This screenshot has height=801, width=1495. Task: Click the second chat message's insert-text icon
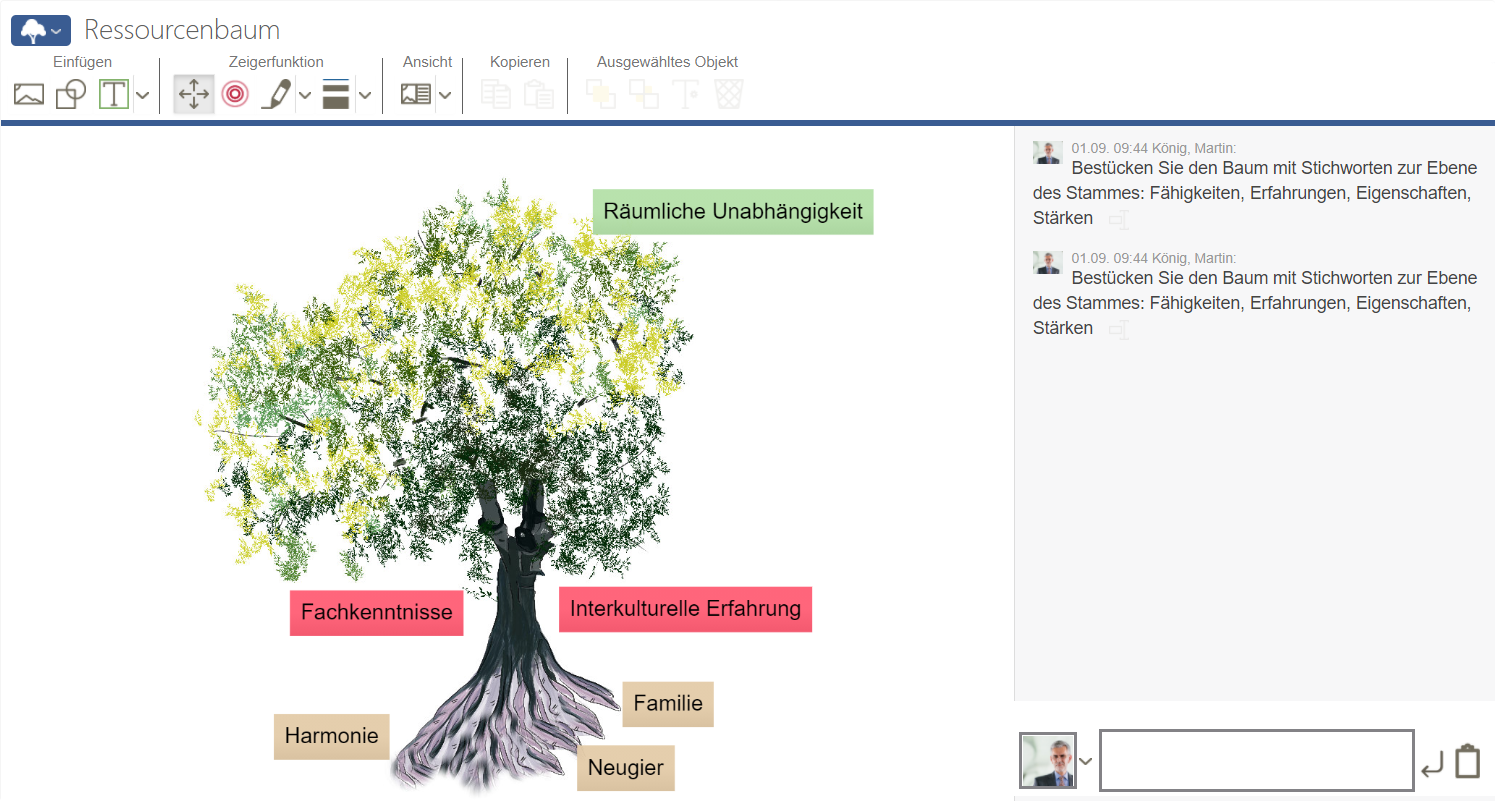[x=1118, y=329]
